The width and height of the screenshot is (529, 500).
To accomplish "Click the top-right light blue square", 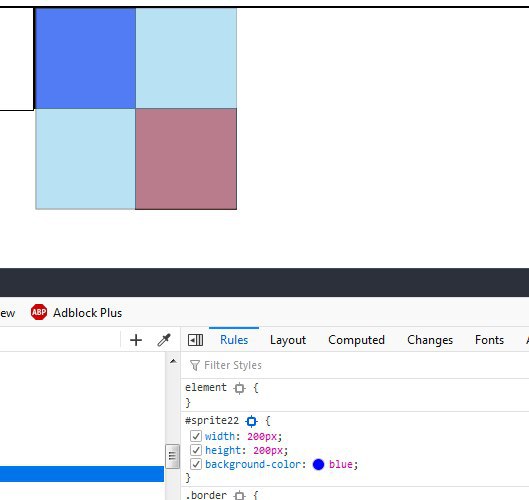I will click(x=186, y=58).
